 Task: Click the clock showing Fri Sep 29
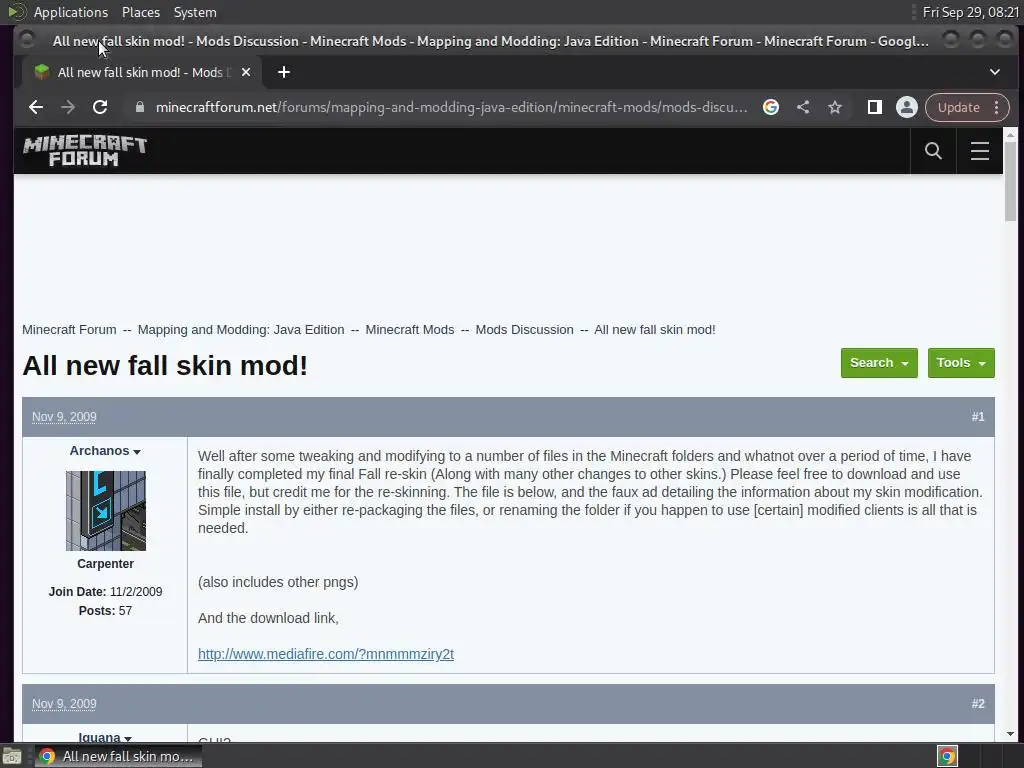pos(970,12)
